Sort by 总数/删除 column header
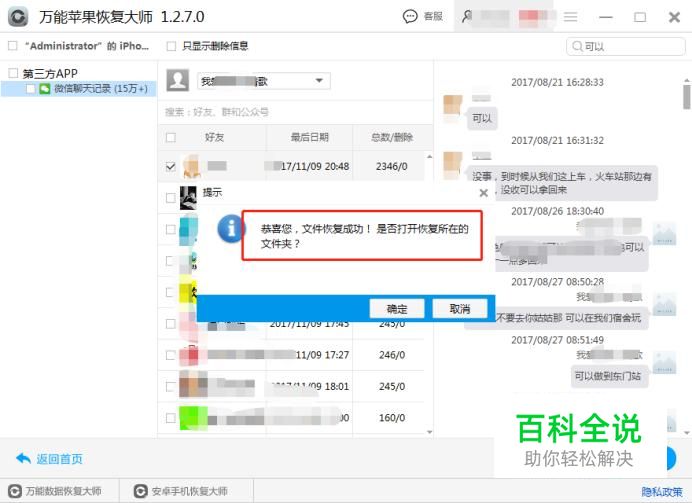 391,137
